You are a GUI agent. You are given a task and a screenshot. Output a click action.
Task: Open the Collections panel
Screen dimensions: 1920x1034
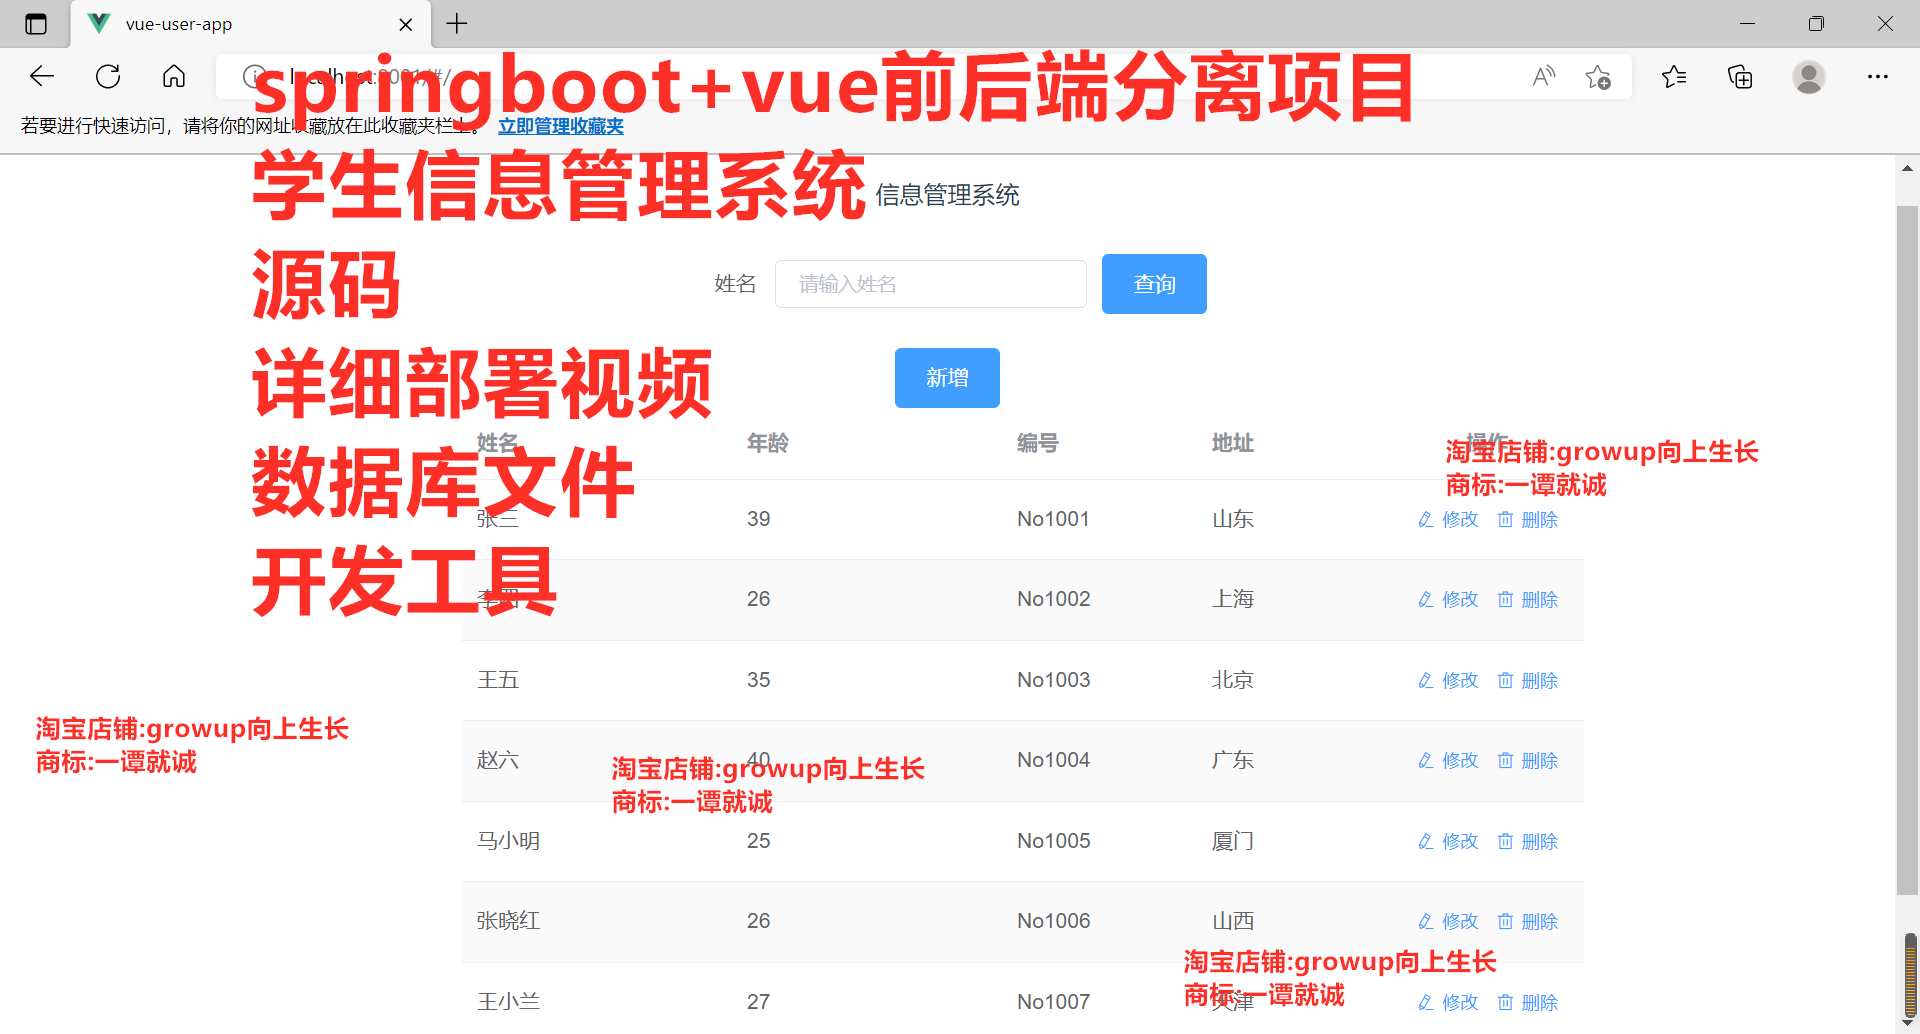(1740, 76)
